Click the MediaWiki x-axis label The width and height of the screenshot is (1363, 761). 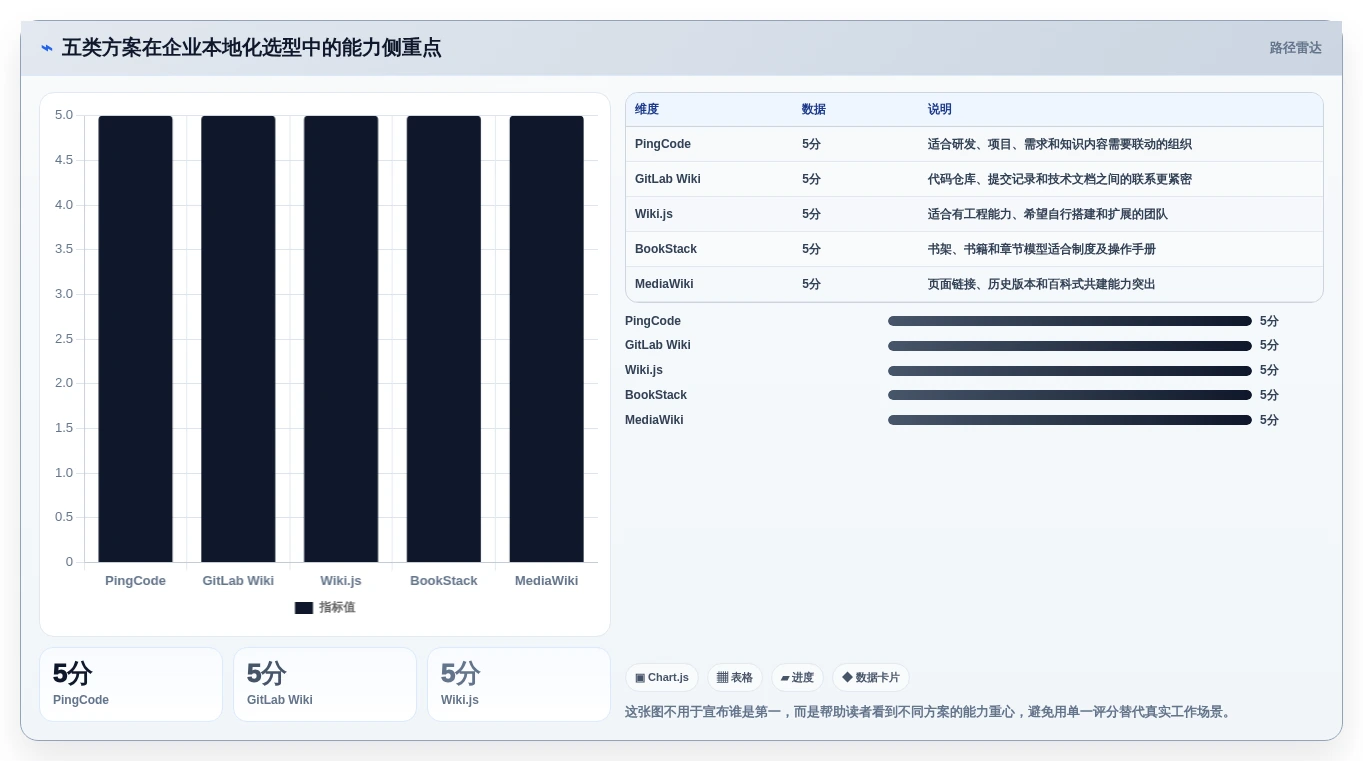pyautogui.click(x=546, y=581)
